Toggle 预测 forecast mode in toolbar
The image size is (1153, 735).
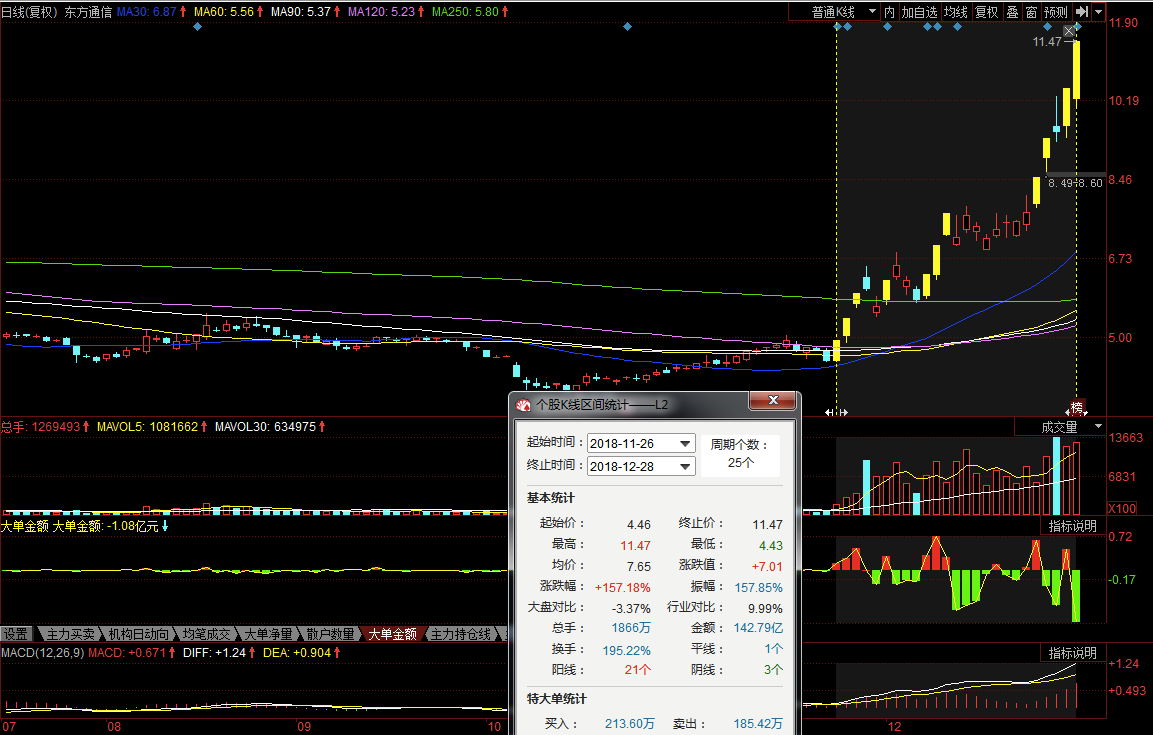point(1055,12)
